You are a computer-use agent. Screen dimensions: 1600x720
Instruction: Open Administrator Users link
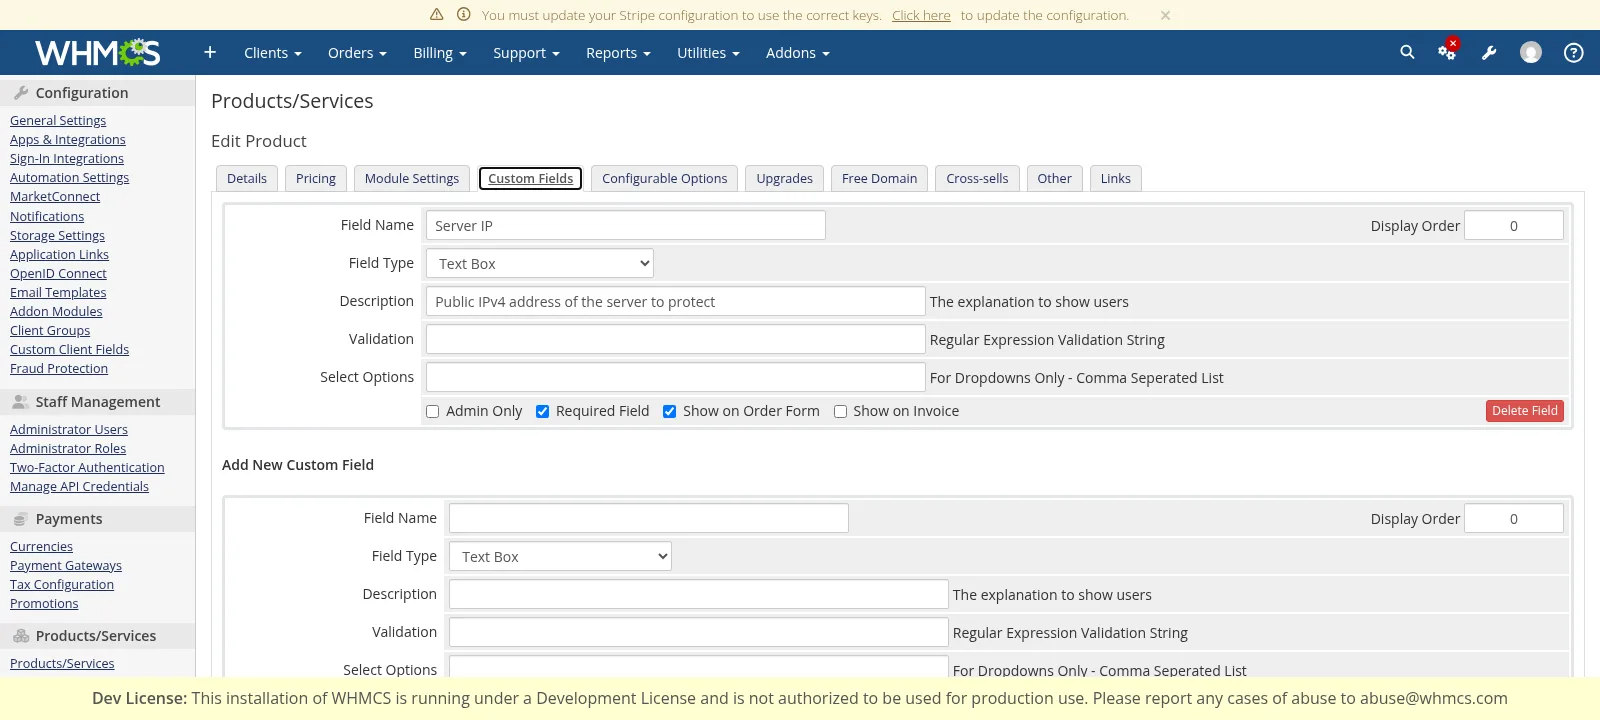[69, 429]
